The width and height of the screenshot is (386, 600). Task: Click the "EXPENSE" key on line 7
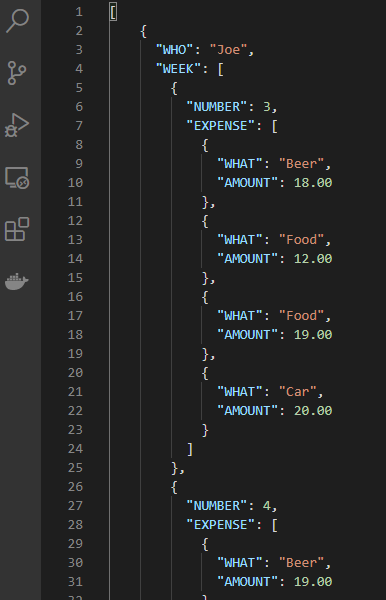pyautogui.click(x=220, y=126)
